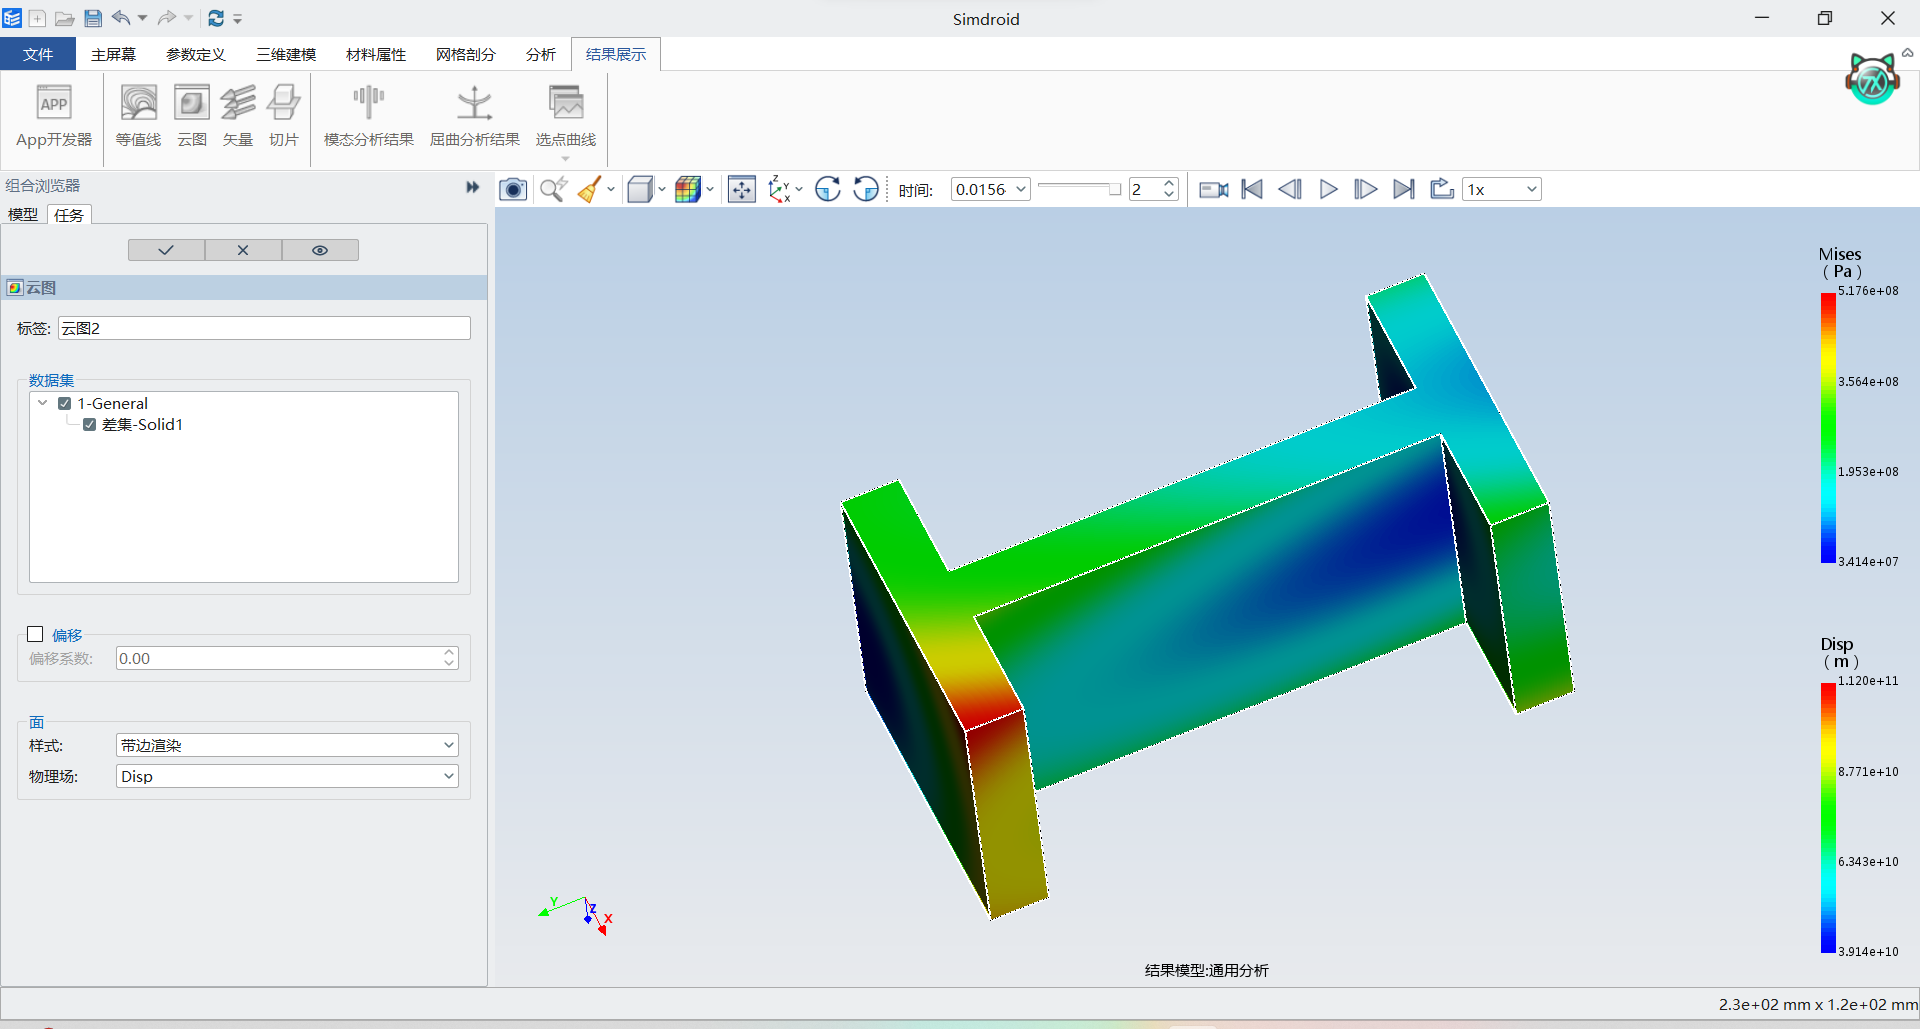Viewport: 1920px width, 1029px height.
Task: Click the open folder icon
Action: pyautogui.click(x=65, y=18)
